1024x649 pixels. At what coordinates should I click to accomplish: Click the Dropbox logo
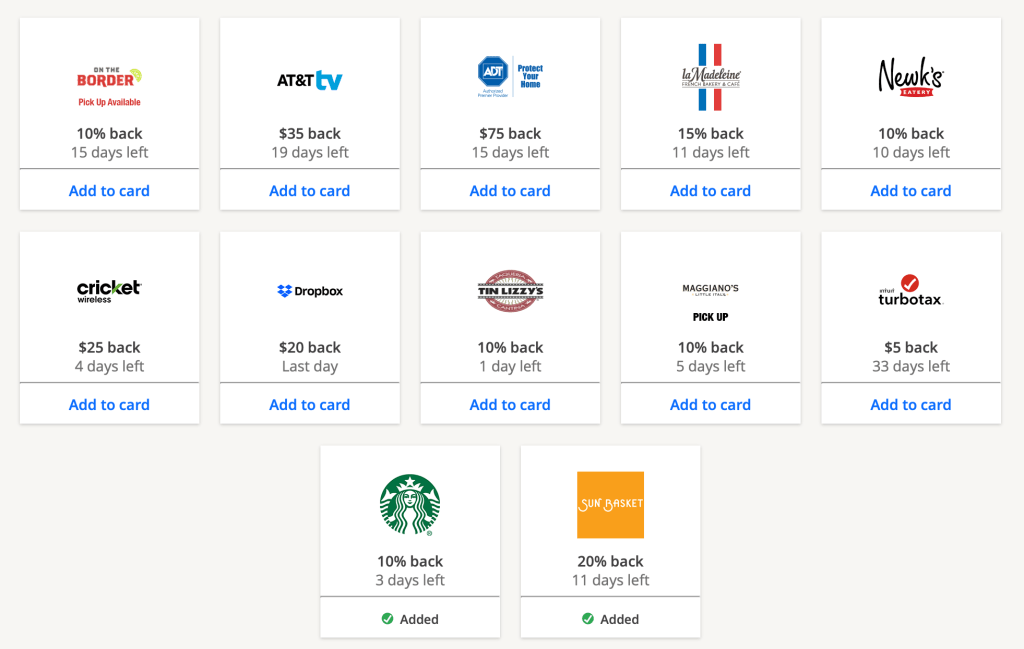310,291
